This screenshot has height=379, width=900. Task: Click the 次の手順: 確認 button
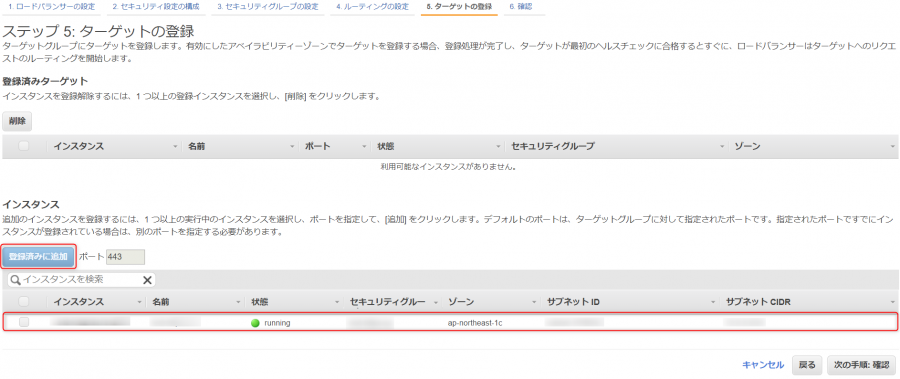pos(862,365)
